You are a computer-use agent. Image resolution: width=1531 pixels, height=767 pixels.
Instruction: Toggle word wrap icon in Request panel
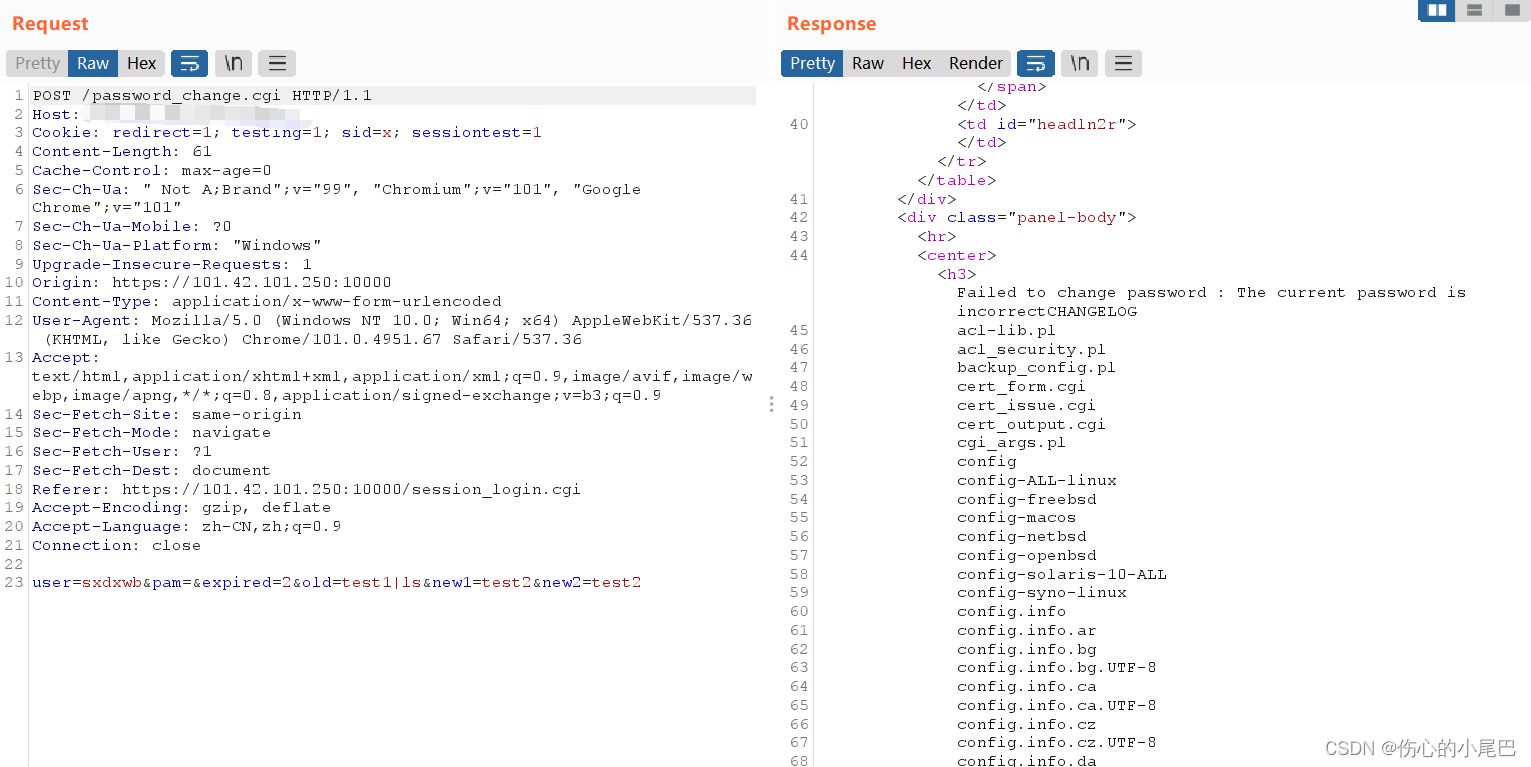tap(189, 63)
